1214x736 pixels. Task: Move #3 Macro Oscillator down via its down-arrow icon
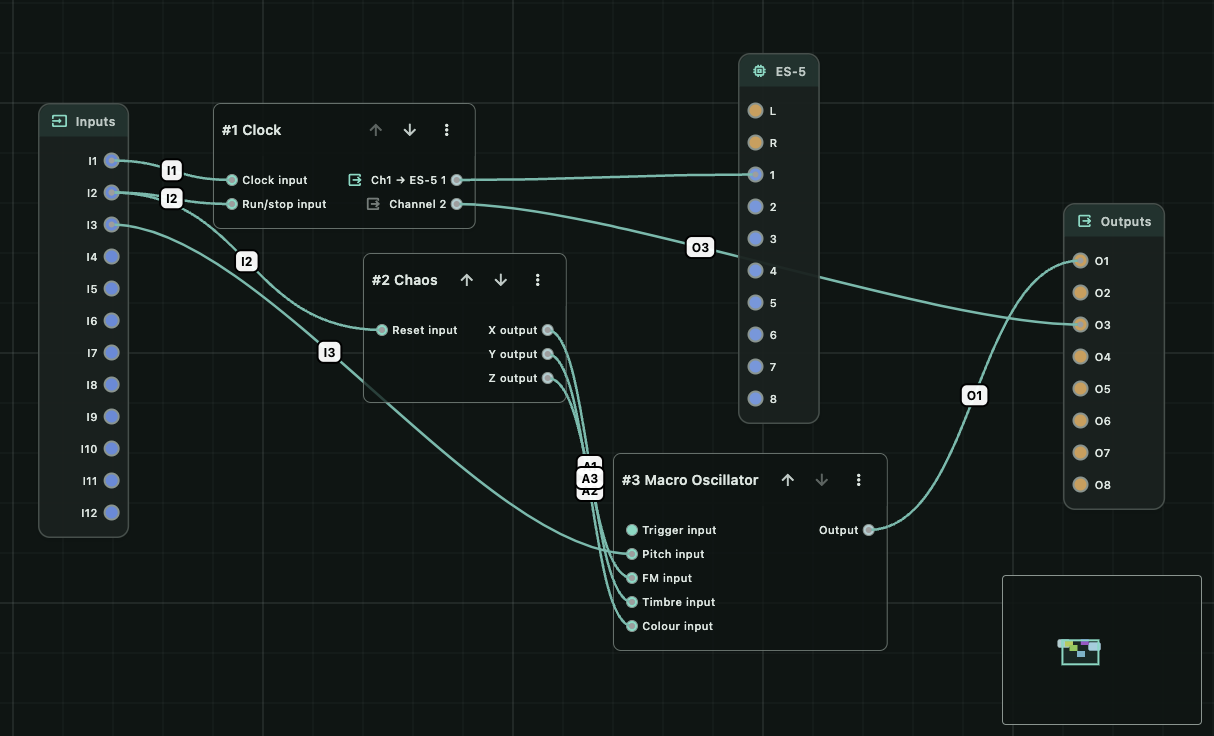click(821, 480)
